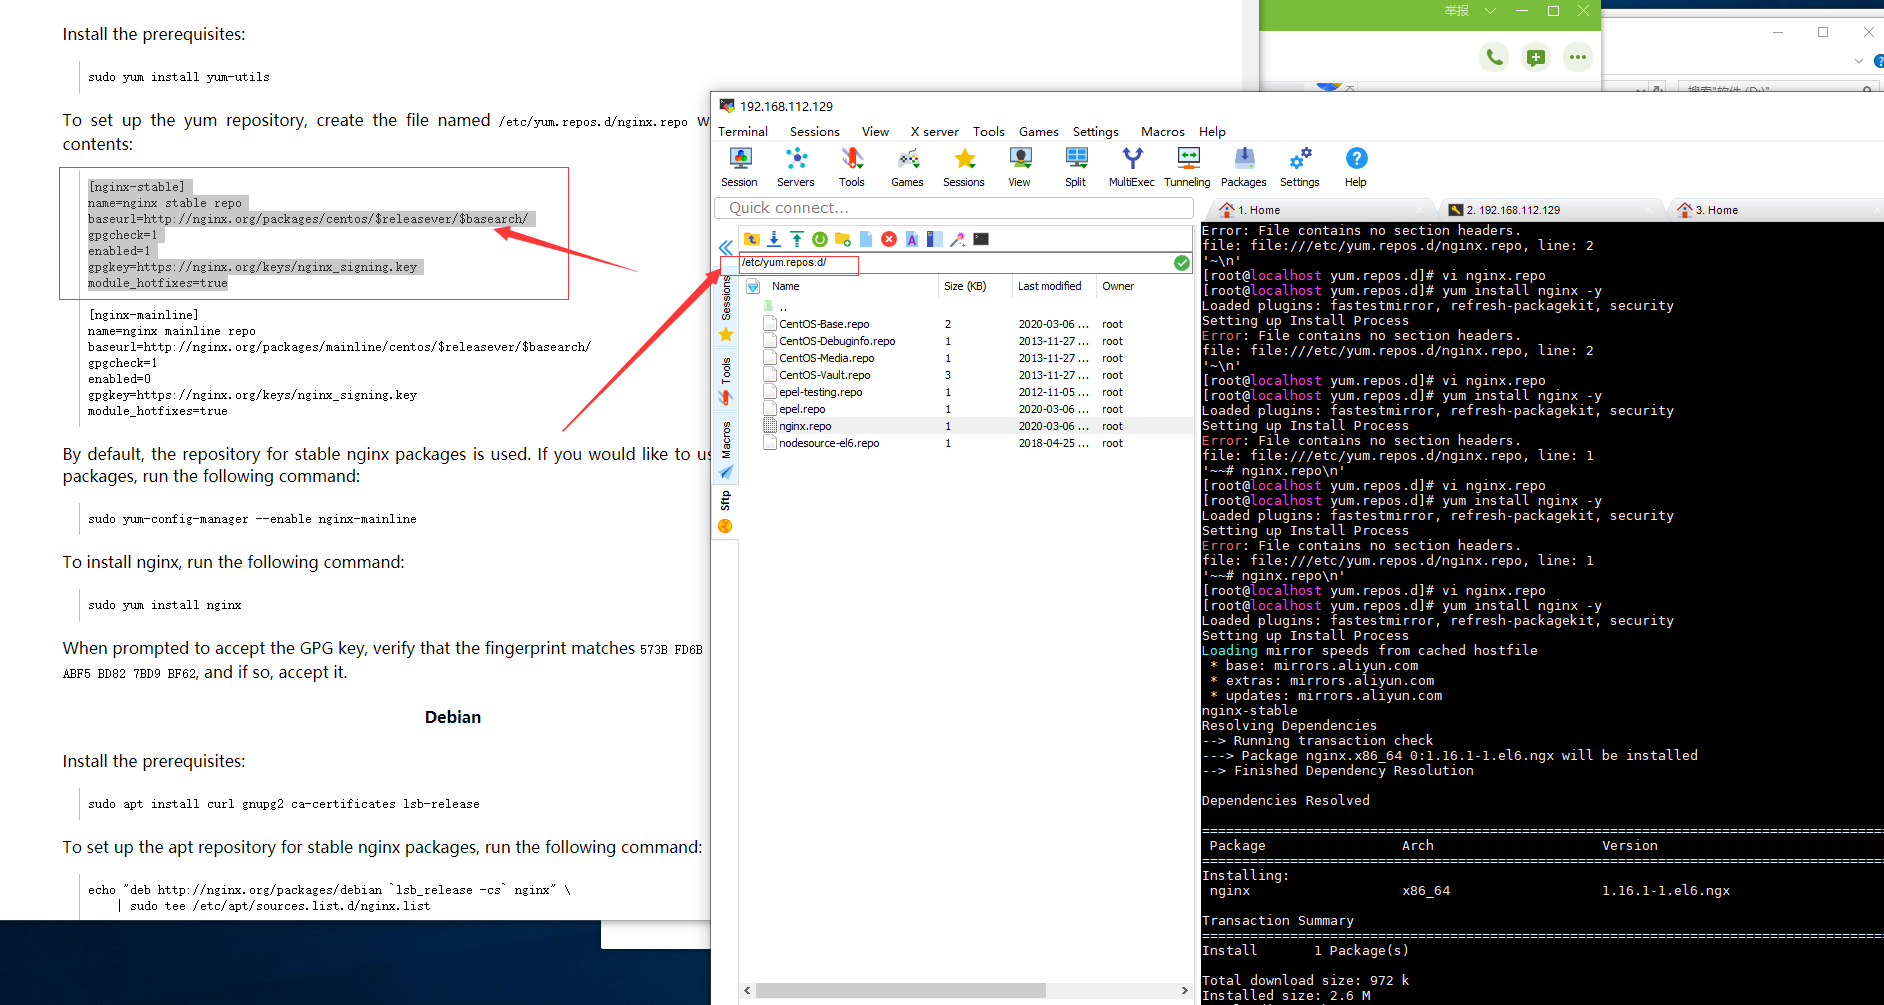The height and width of the screenshot is (1005, 1884).
Task: Select the Macros vertical sidebar tab
Action: [726, 449]
